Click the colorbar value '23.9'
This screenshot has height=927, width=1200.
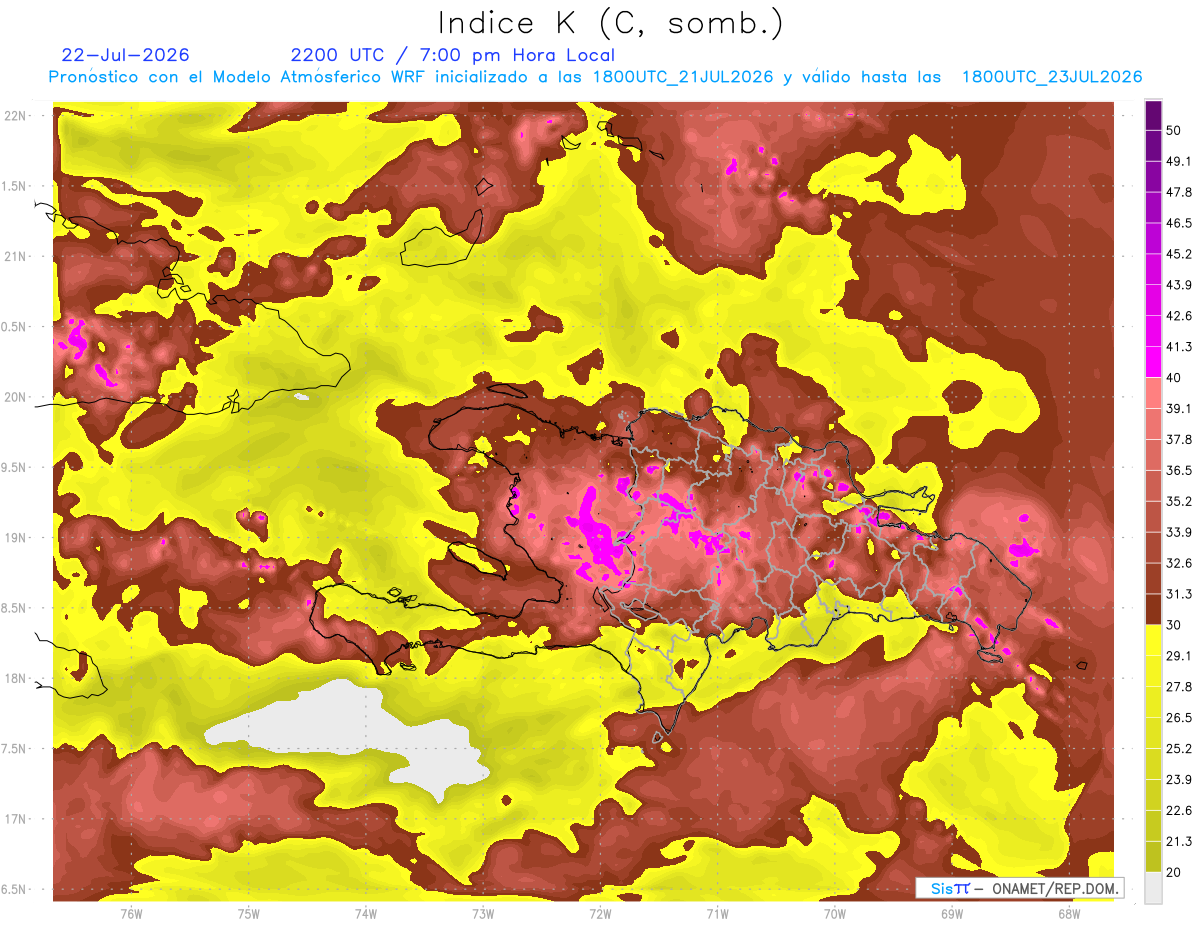(x=1179, y=779)
